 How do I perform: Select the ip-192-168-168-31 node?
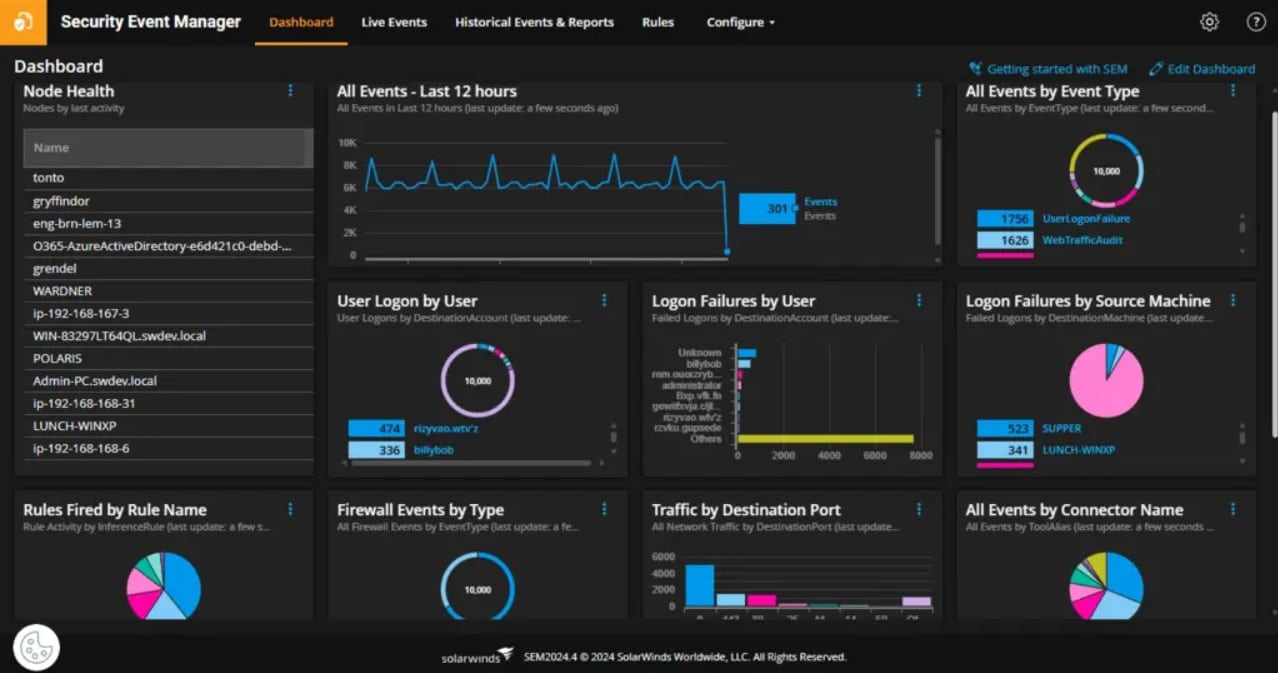pos(168,403)
